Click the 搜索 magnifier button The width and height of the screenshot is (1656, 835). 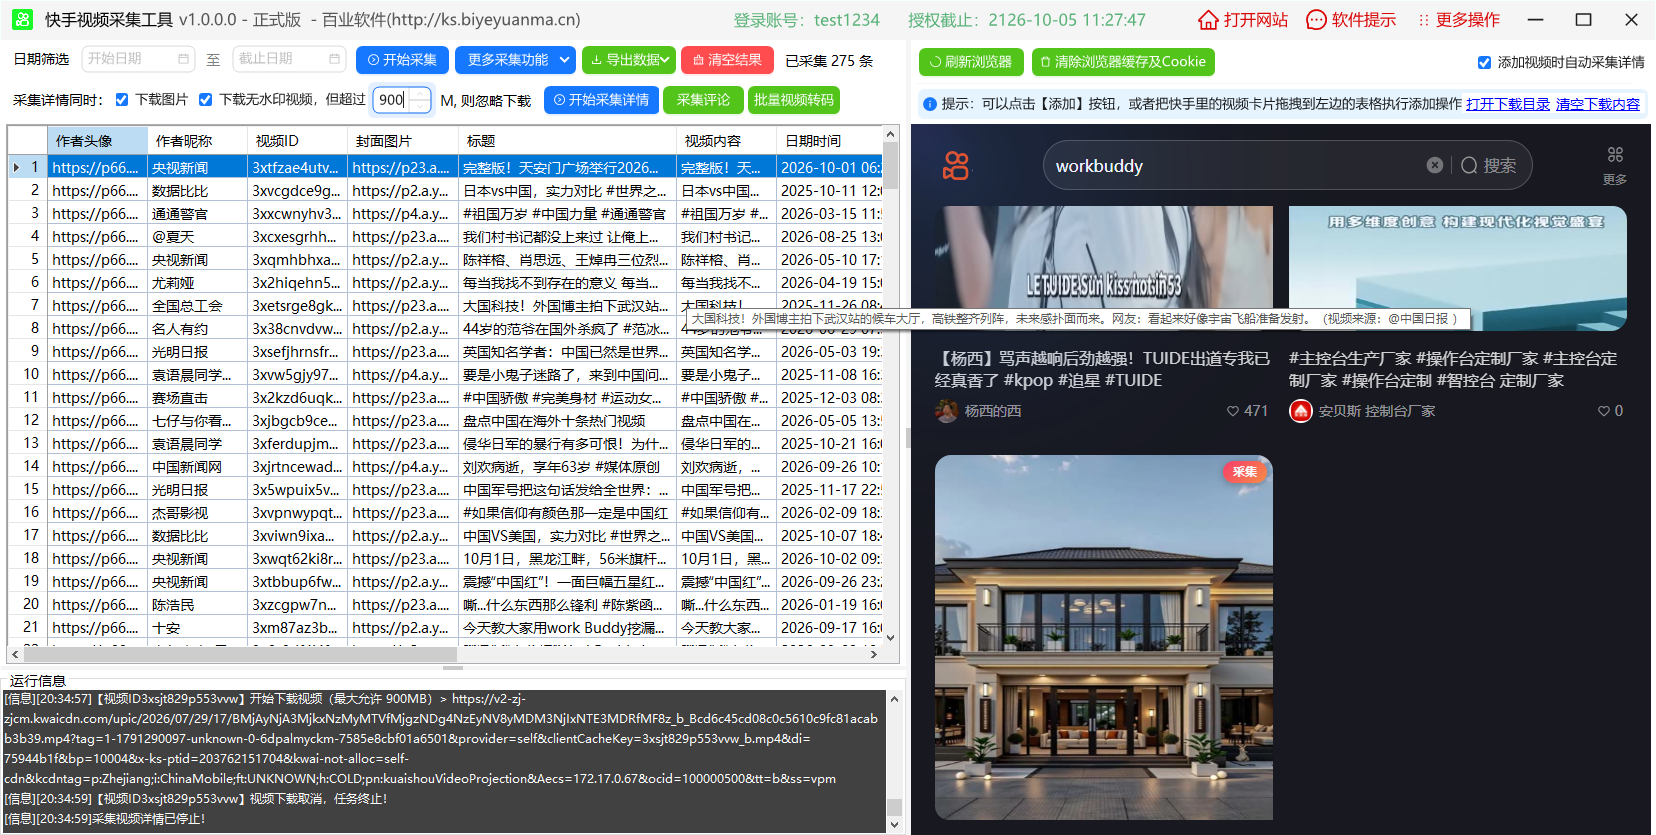tap(1488, 166)
